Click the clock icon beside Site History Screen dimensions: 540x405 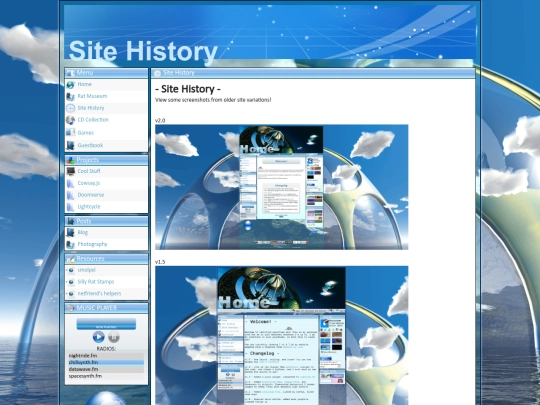click(71, 108)
